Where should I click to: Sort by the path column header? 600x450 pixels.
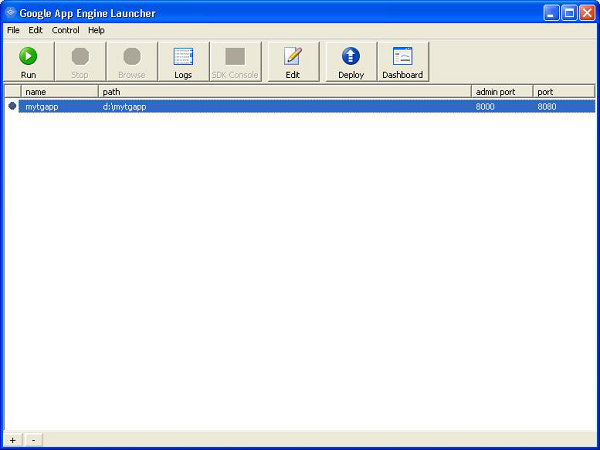[285, 92]
